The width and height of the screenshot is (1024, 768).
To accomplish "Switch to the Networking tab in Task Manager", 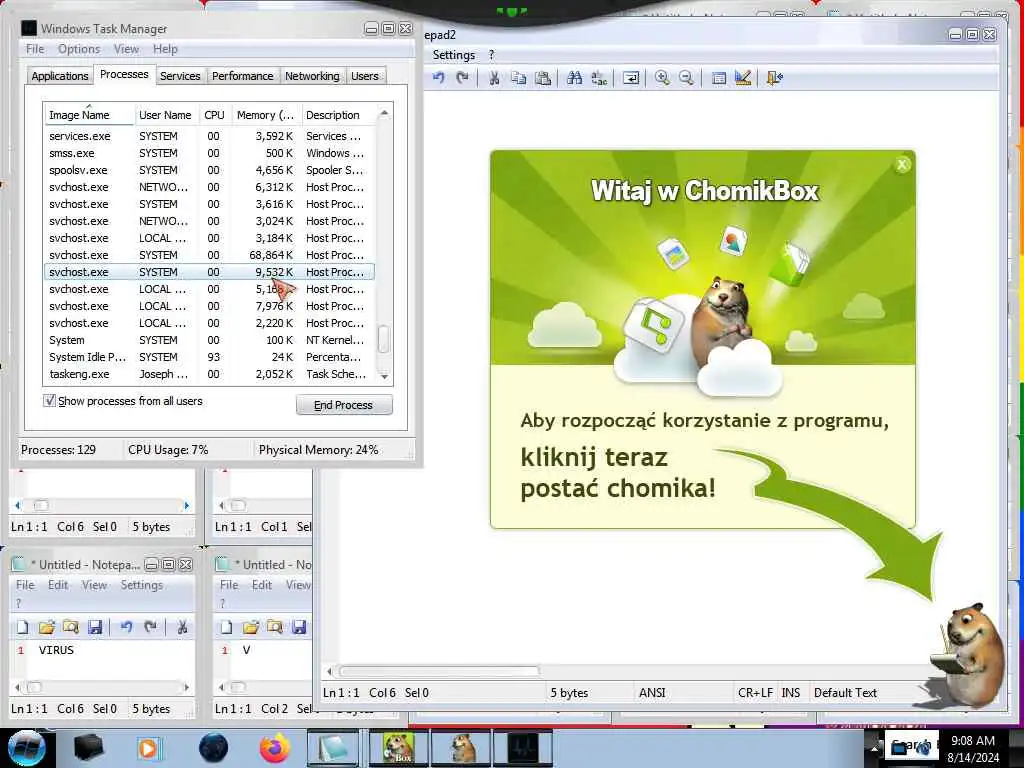I will pos(312,76).
